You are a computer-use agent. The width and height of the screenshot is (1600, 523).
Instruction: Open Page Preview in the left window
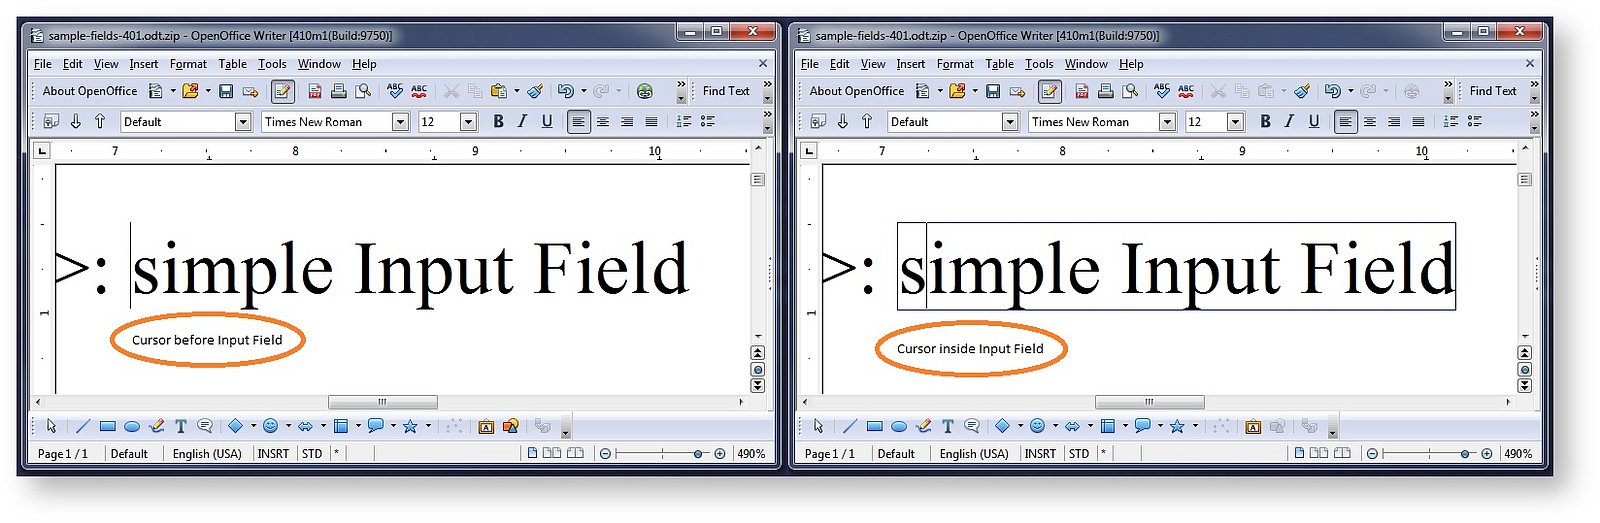[363, 91]
